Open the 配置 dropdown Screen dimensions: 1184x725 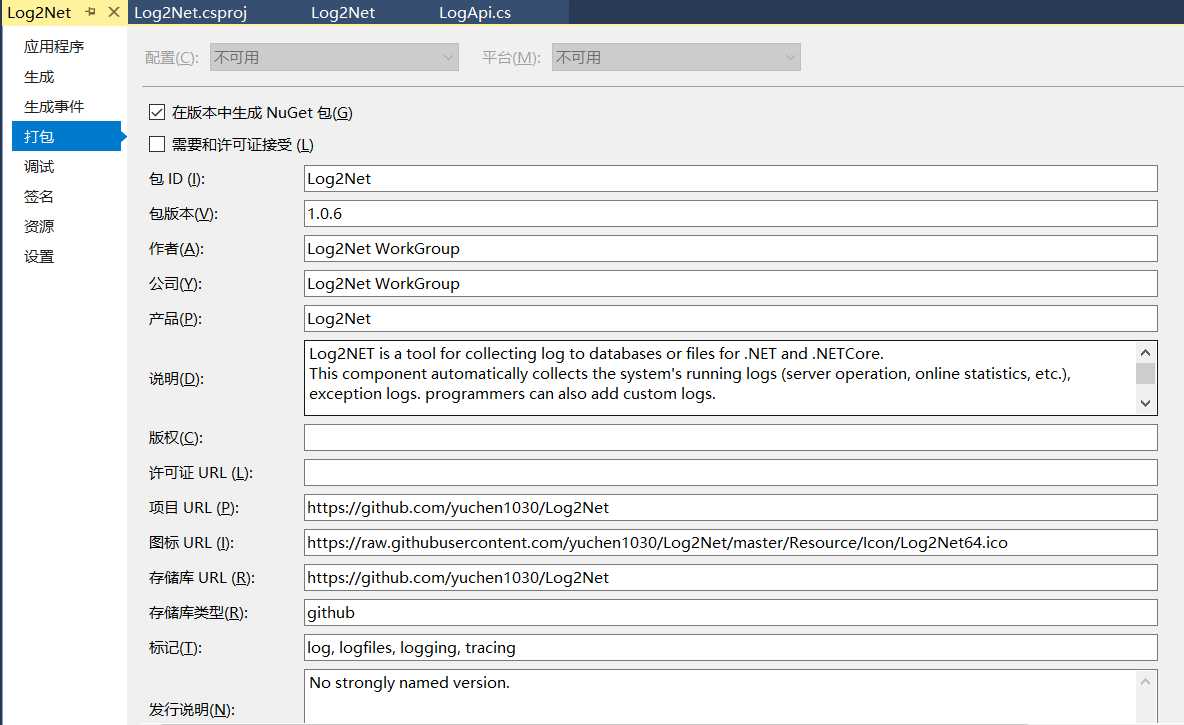point(335,57)
